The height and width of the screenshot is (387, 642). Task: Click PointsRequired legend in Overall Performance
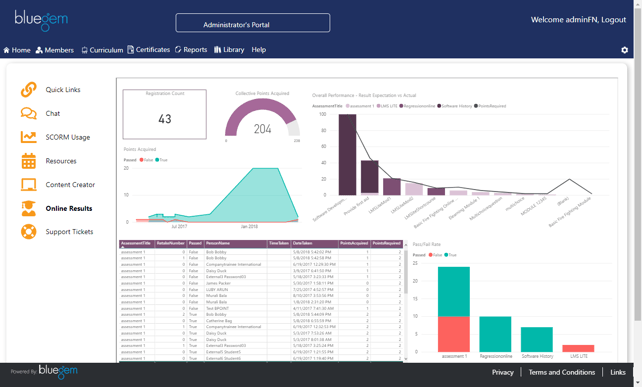click(490, 106)
